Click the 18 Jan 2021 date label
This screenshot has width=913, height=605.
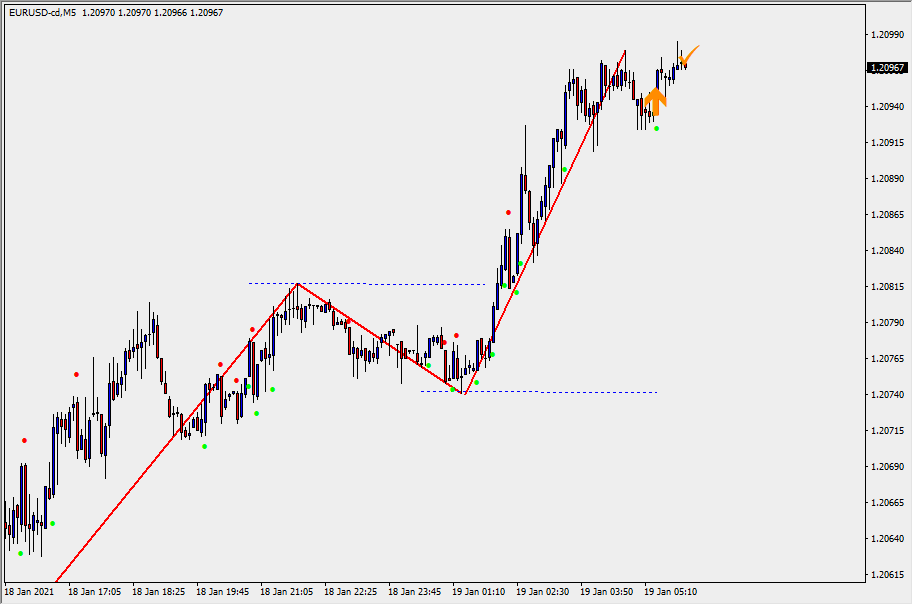[x=29, y=592]
